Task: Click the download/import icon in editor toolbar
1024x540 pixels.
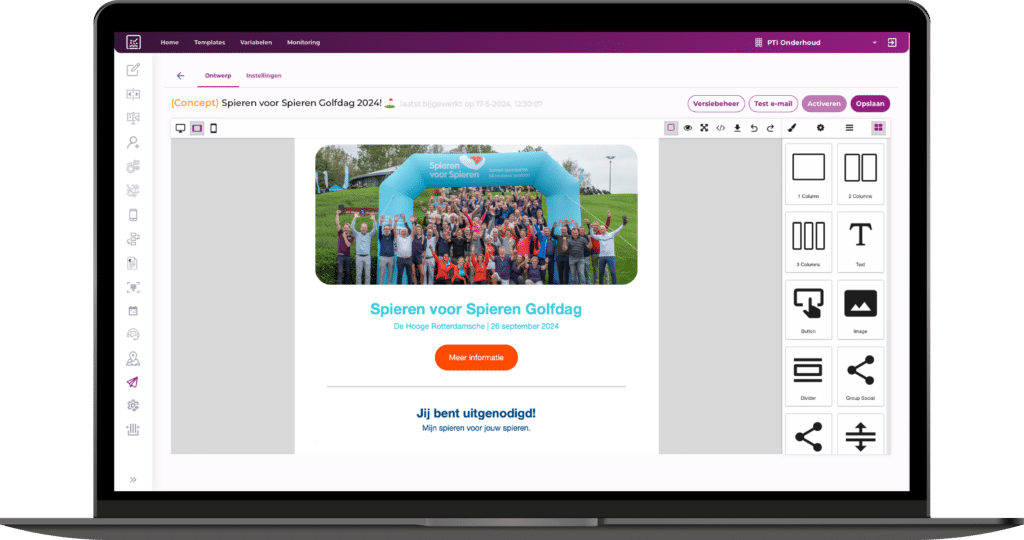Action: tap(737, 128)
